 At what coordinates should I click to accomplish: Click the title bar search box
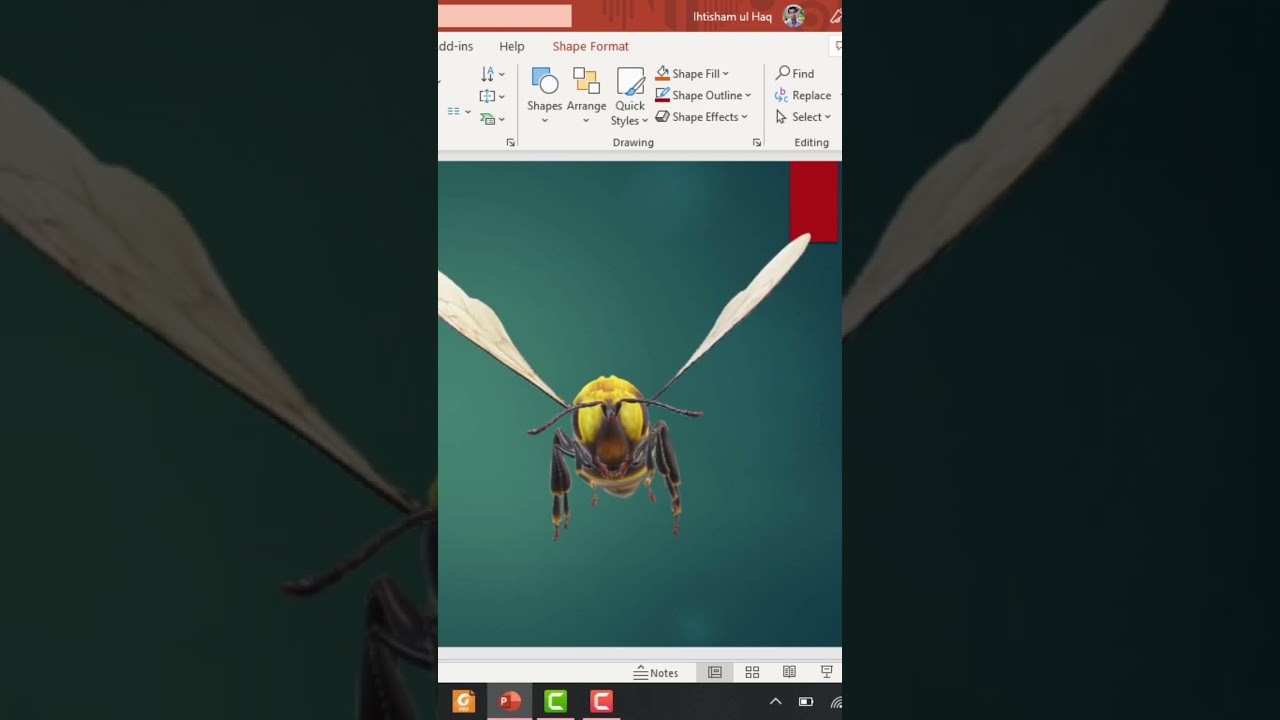pyautogui.click(x=505, y=16)
